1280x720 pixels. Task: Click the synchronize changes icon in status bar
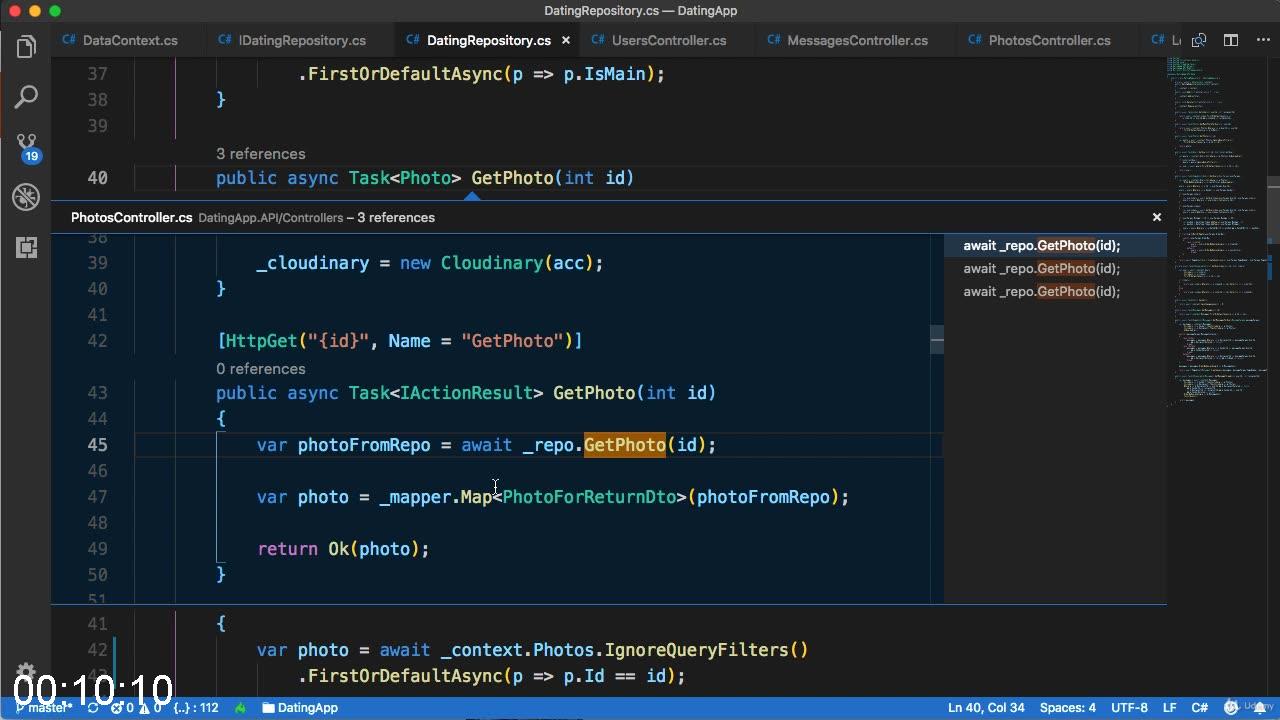click(93, 708)
